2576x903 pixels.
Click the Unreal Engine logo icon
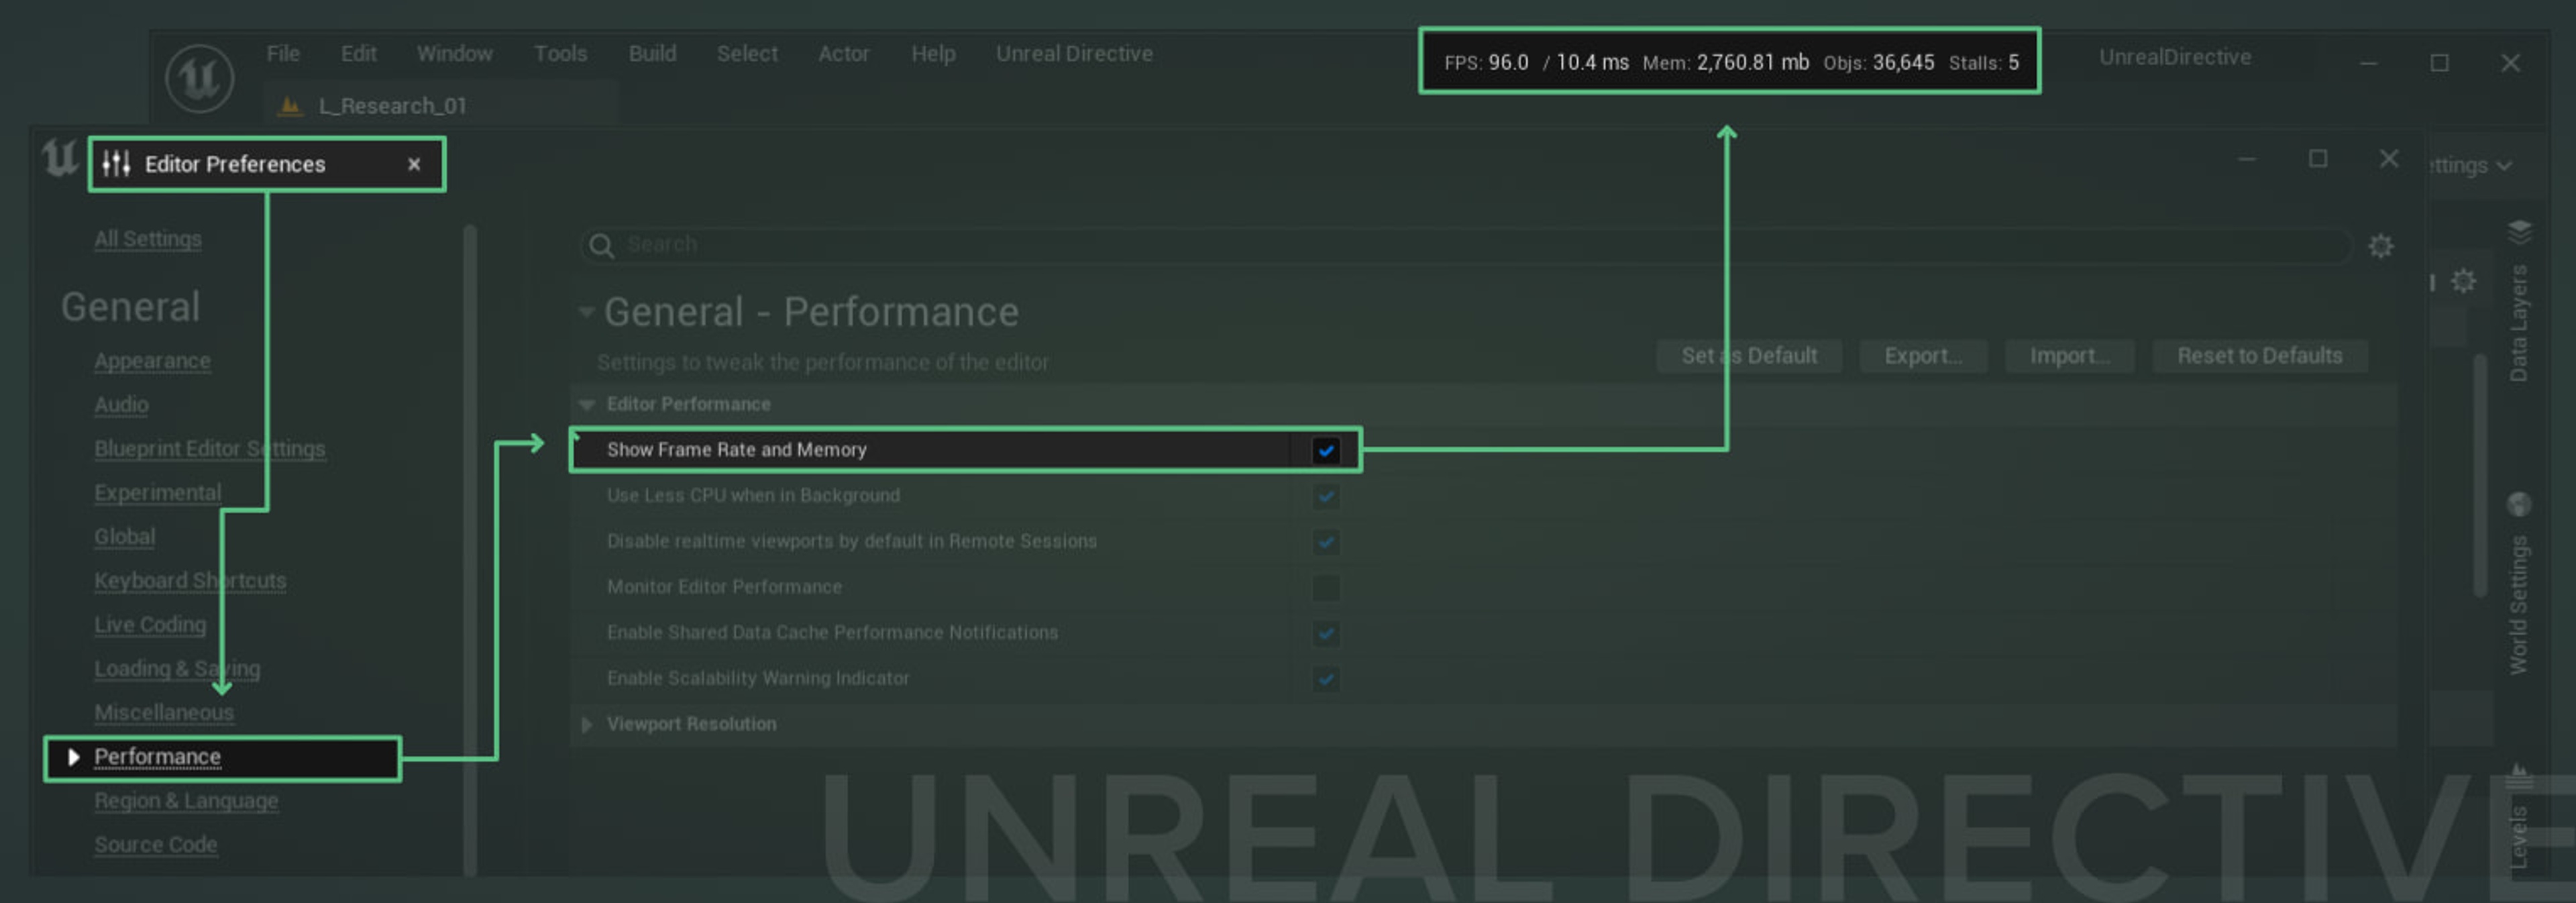coord(199,78)
